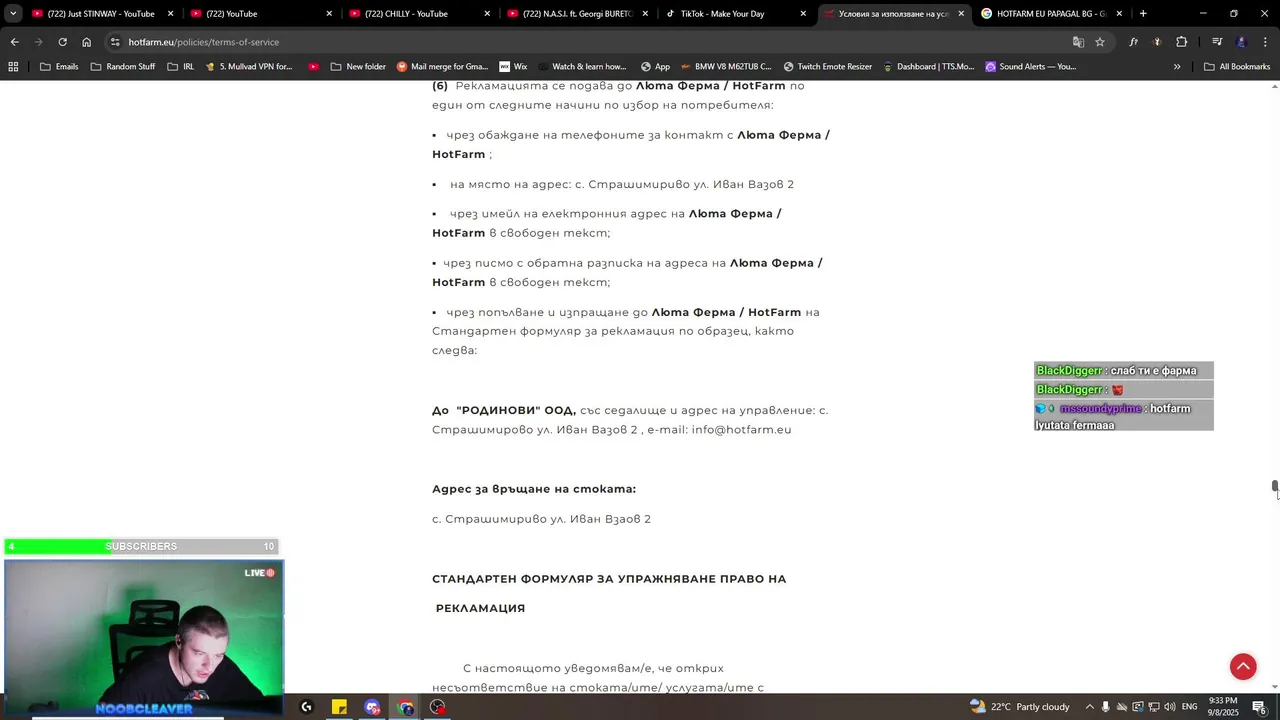
Task: Click the heading 'Адрес за връщане на стоката:'
Action: (534, 489)
